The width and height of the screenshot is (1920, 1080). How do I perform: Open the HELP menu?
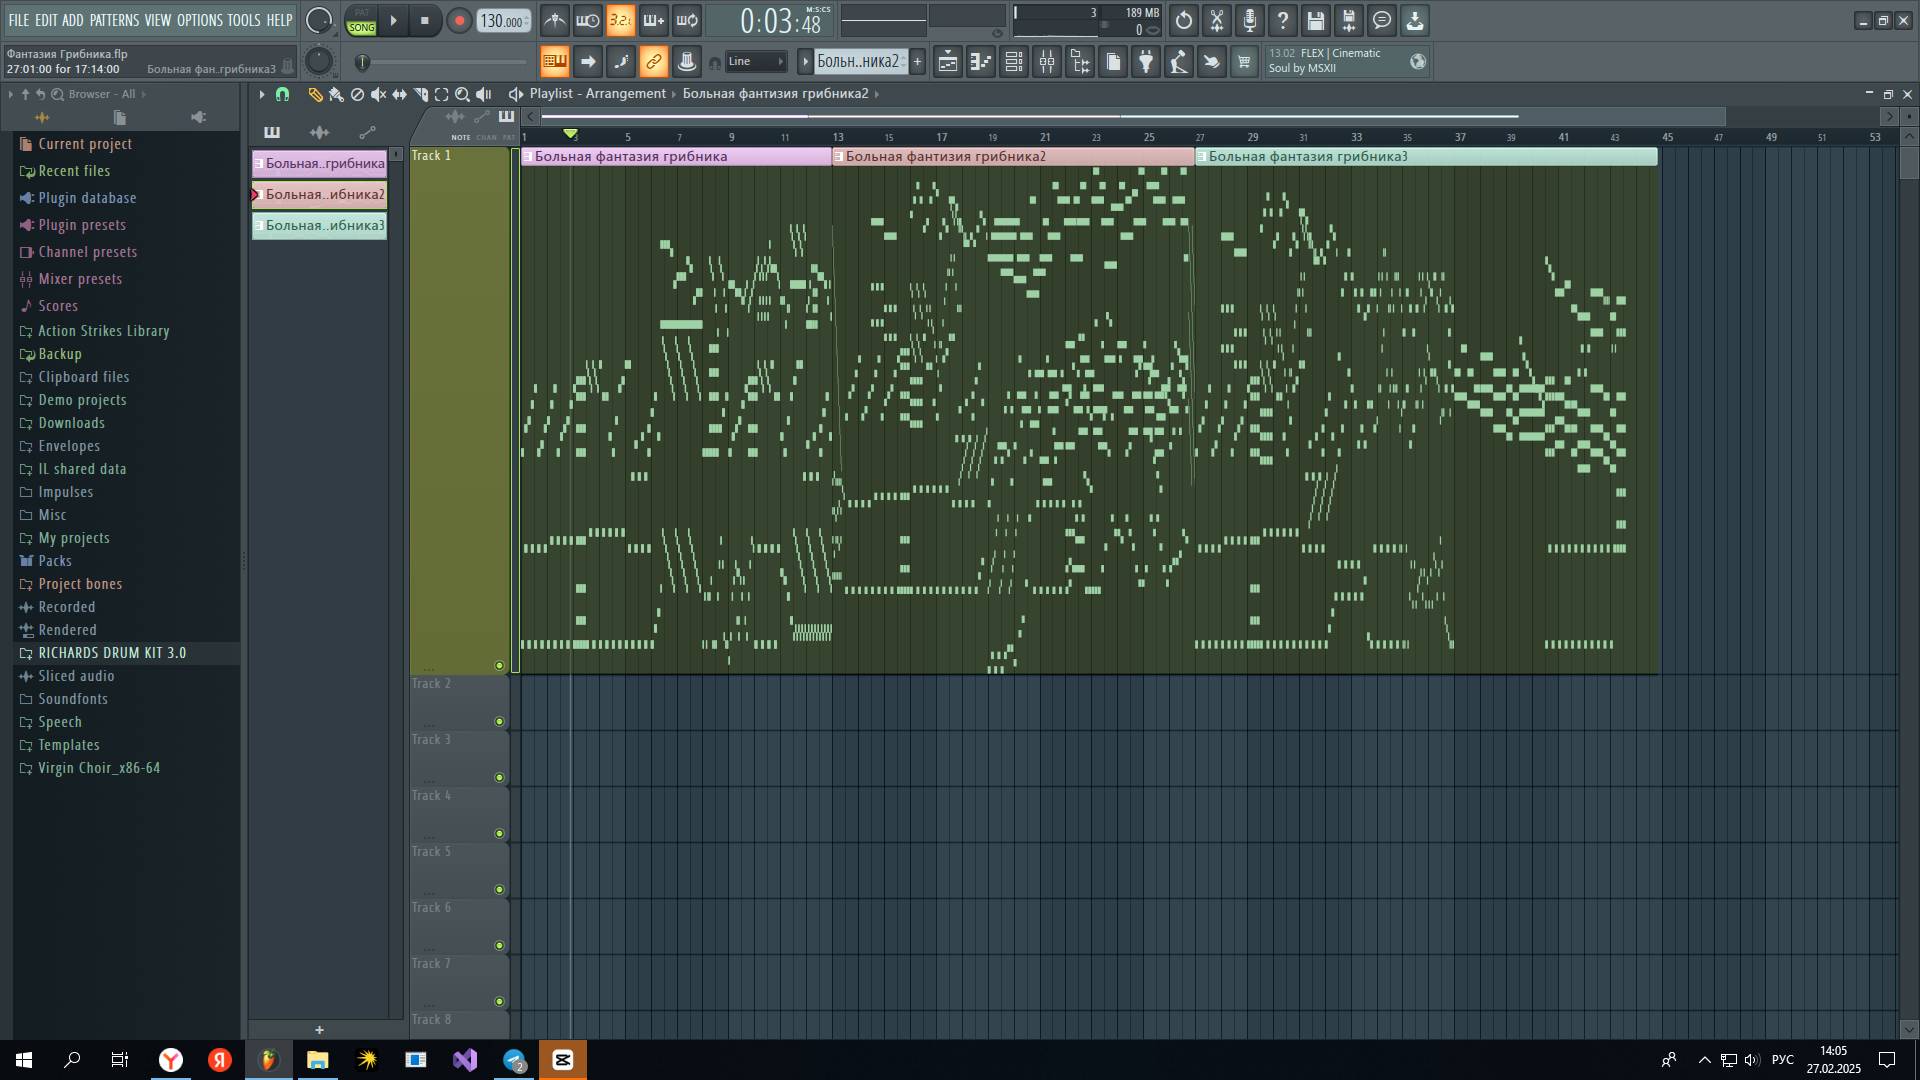279,20
